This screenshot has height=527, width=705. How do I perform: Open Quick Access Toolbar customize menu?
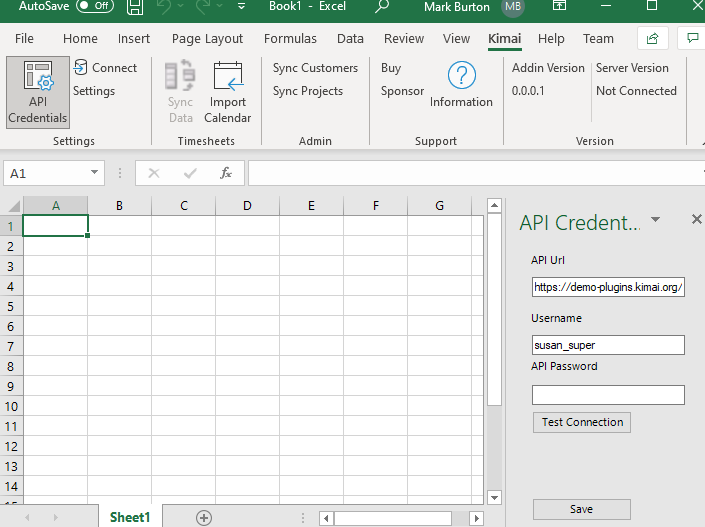(241, 6)
